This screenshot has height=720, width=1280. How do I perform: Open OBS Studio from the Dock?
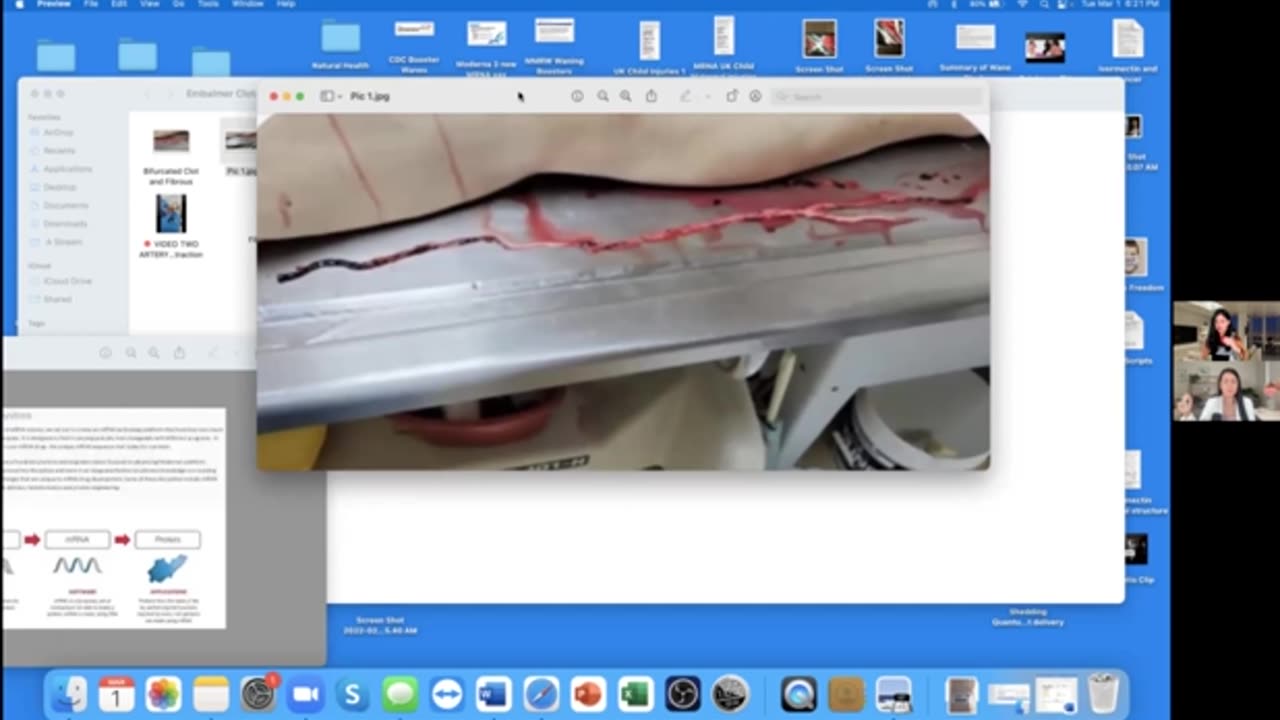(683, 694)
